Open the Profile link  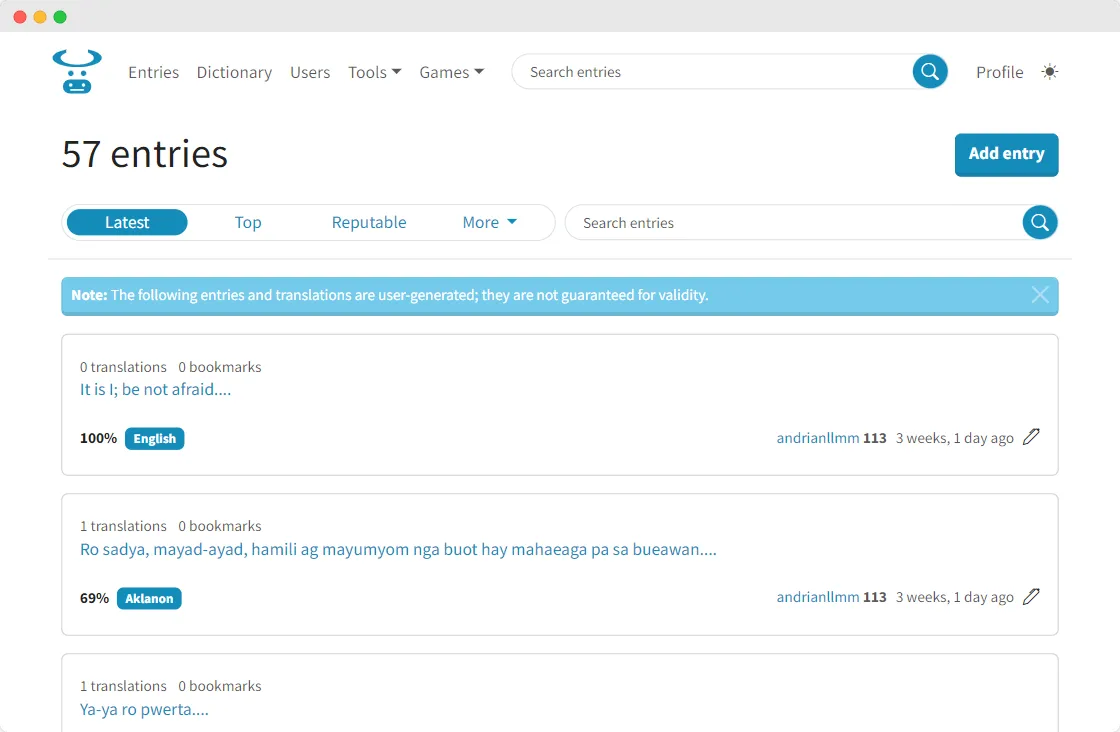(999, 72)
